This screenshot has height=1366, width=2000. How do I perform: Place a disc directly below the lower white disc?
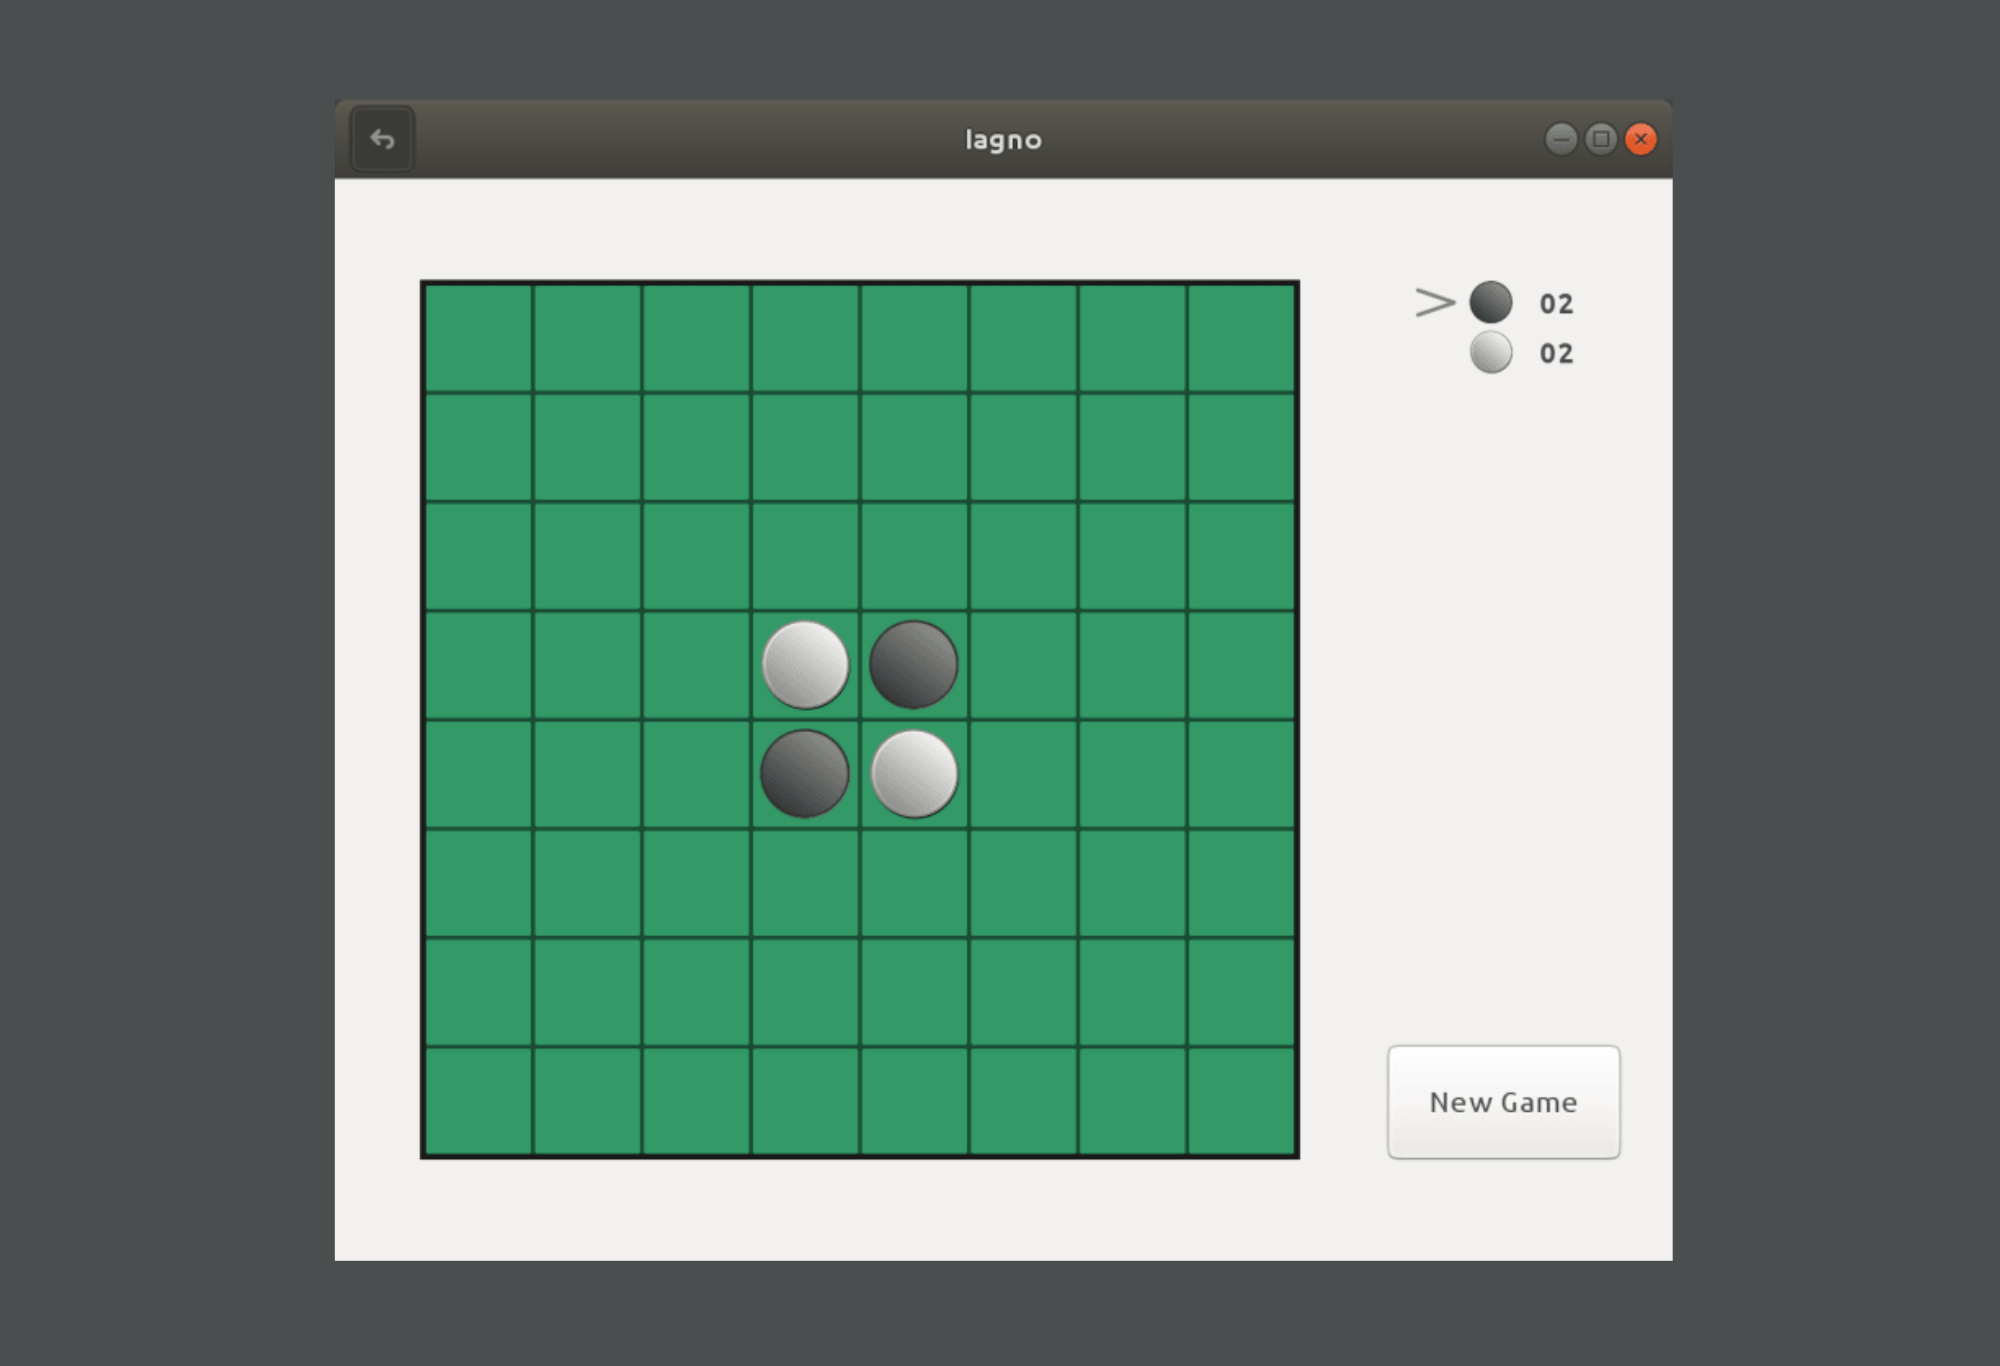[x=914, y=883]
